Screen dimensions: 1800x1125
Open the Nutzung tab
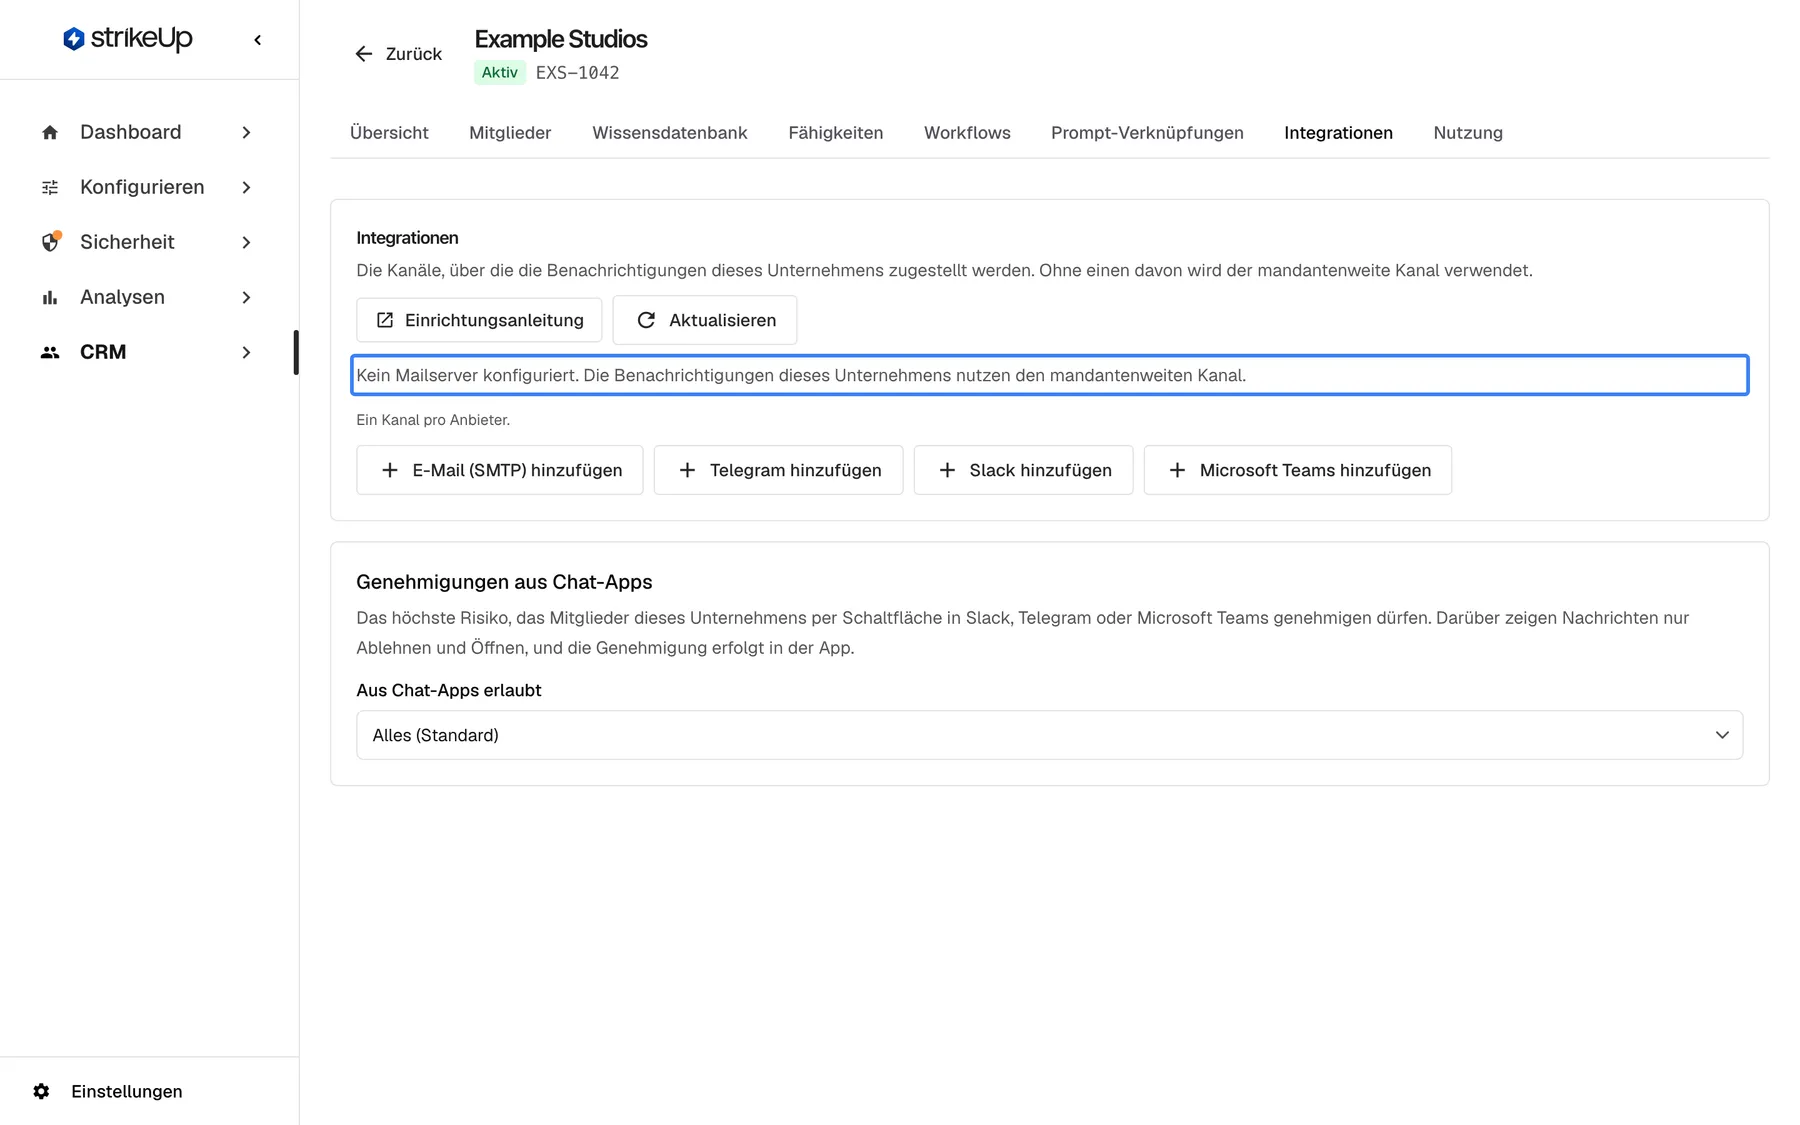pos(1468,133)
